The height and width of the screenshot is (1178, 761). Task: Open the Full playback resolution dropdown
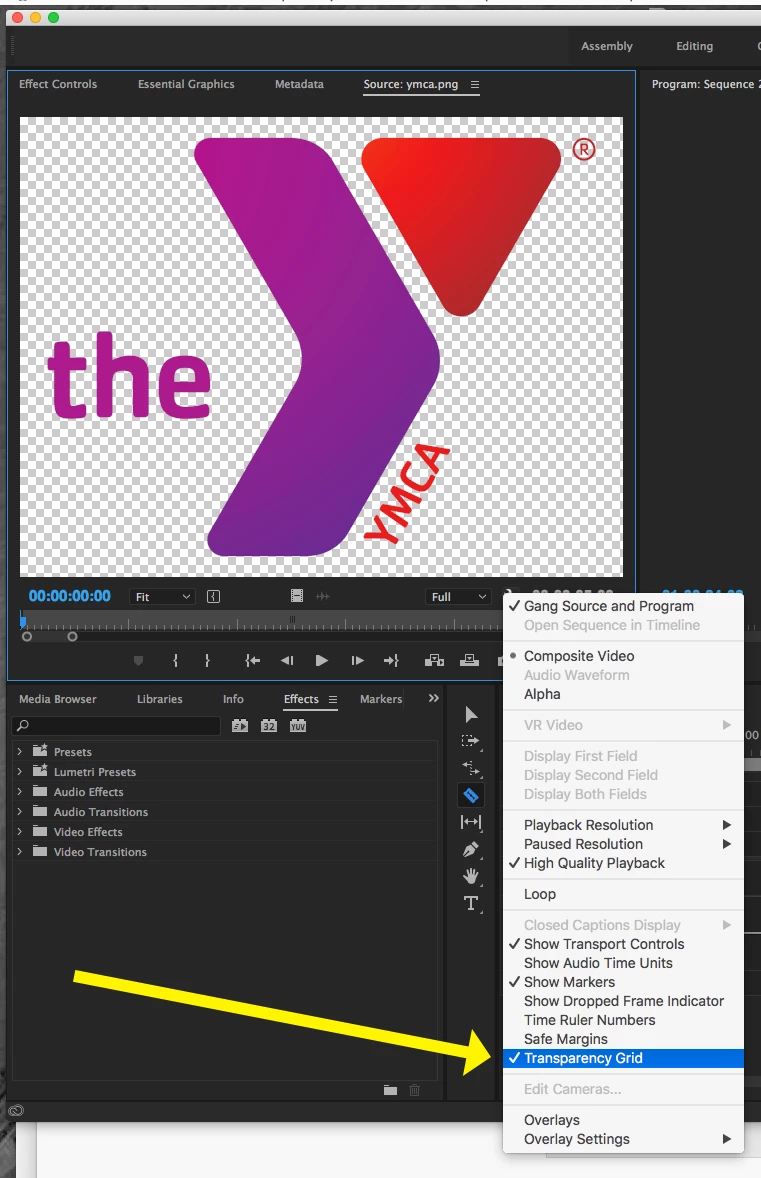pos(458,597)
